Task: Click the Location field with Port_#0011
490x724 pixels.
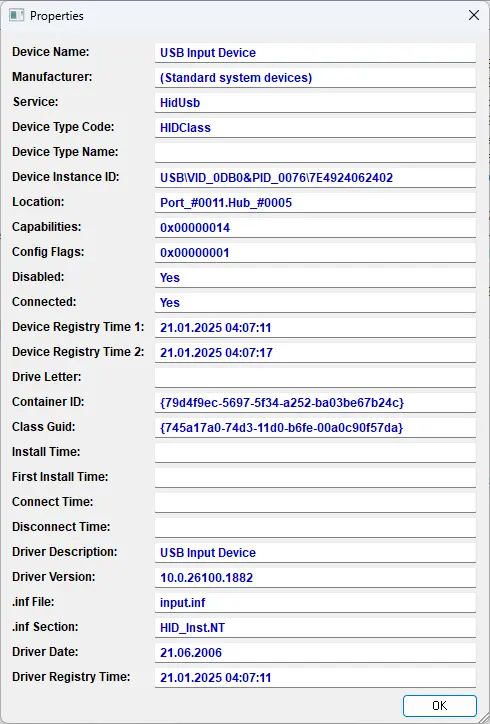Action: pos(315,202)
